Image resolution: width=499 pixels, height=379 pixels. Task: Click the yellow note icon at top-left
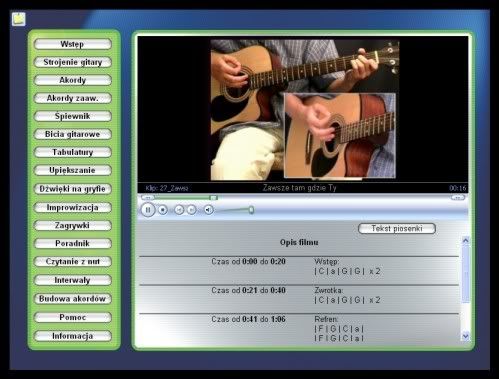[19, 19]
